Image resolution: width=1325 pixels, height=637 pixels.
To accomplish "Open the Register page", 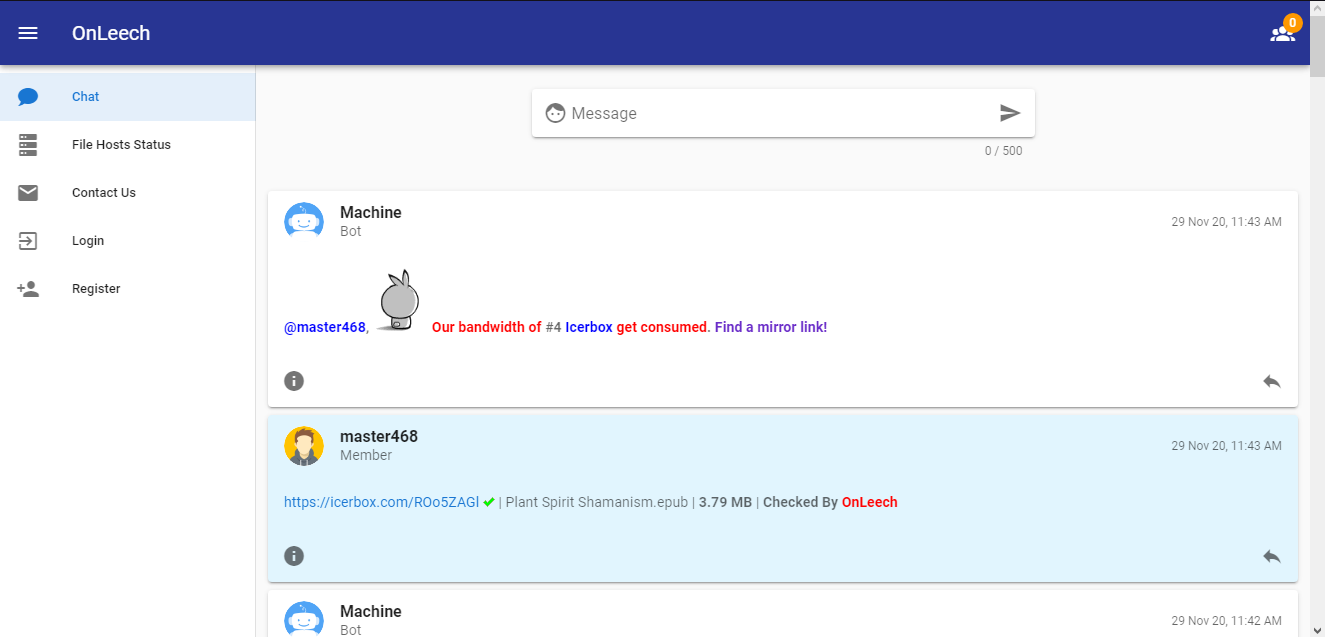I will tap(127, 289).
